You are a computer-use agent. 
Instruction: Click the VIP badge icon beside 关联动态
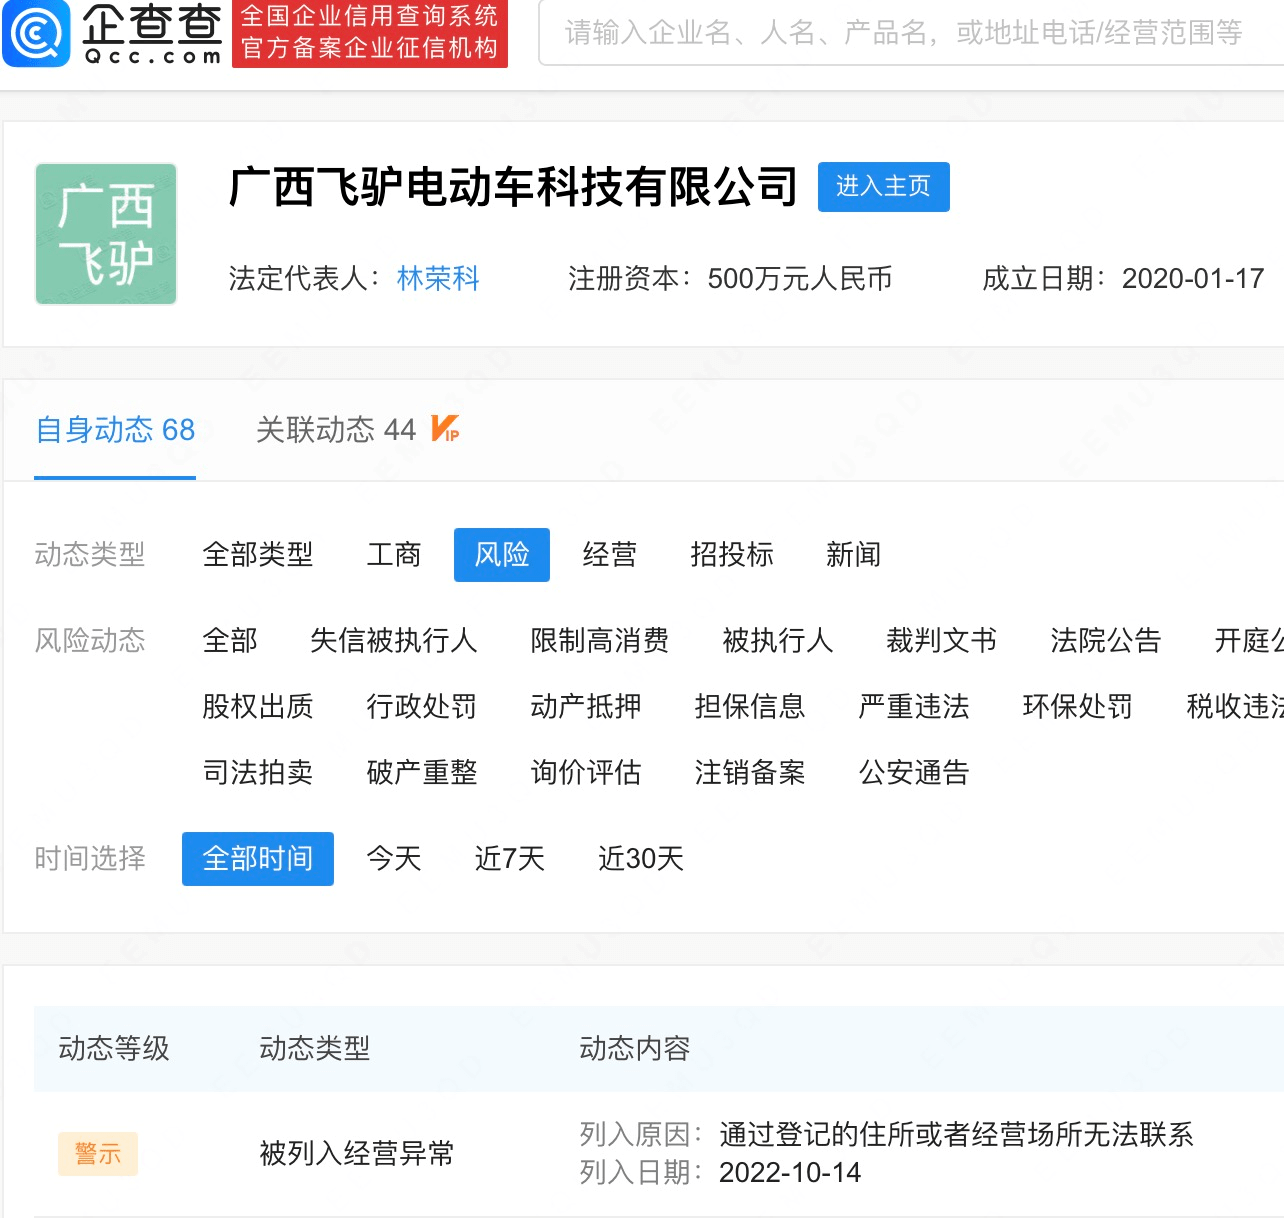pos(445,429)
